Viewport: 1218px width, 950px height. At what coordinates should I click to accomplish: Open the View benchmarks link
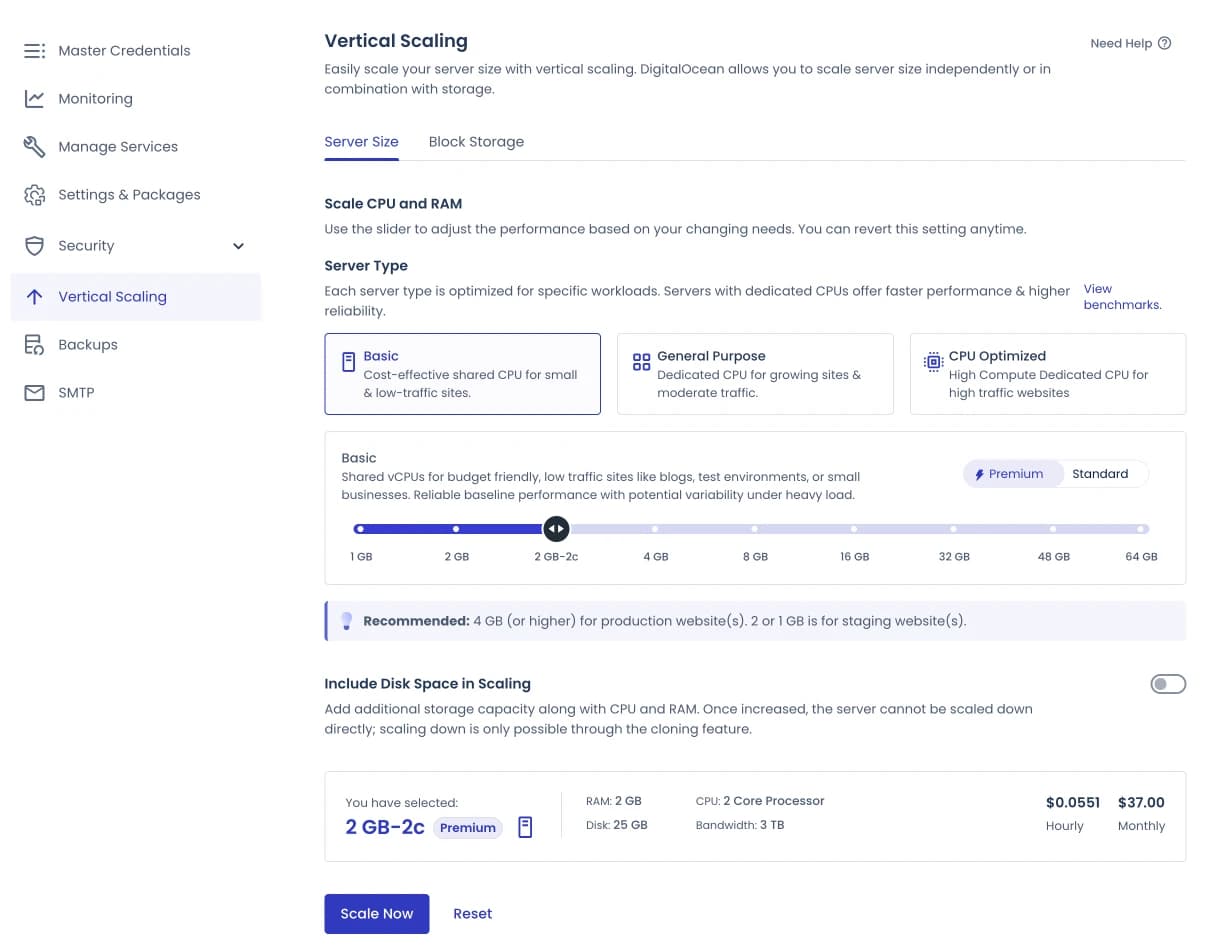[1121, 296]
